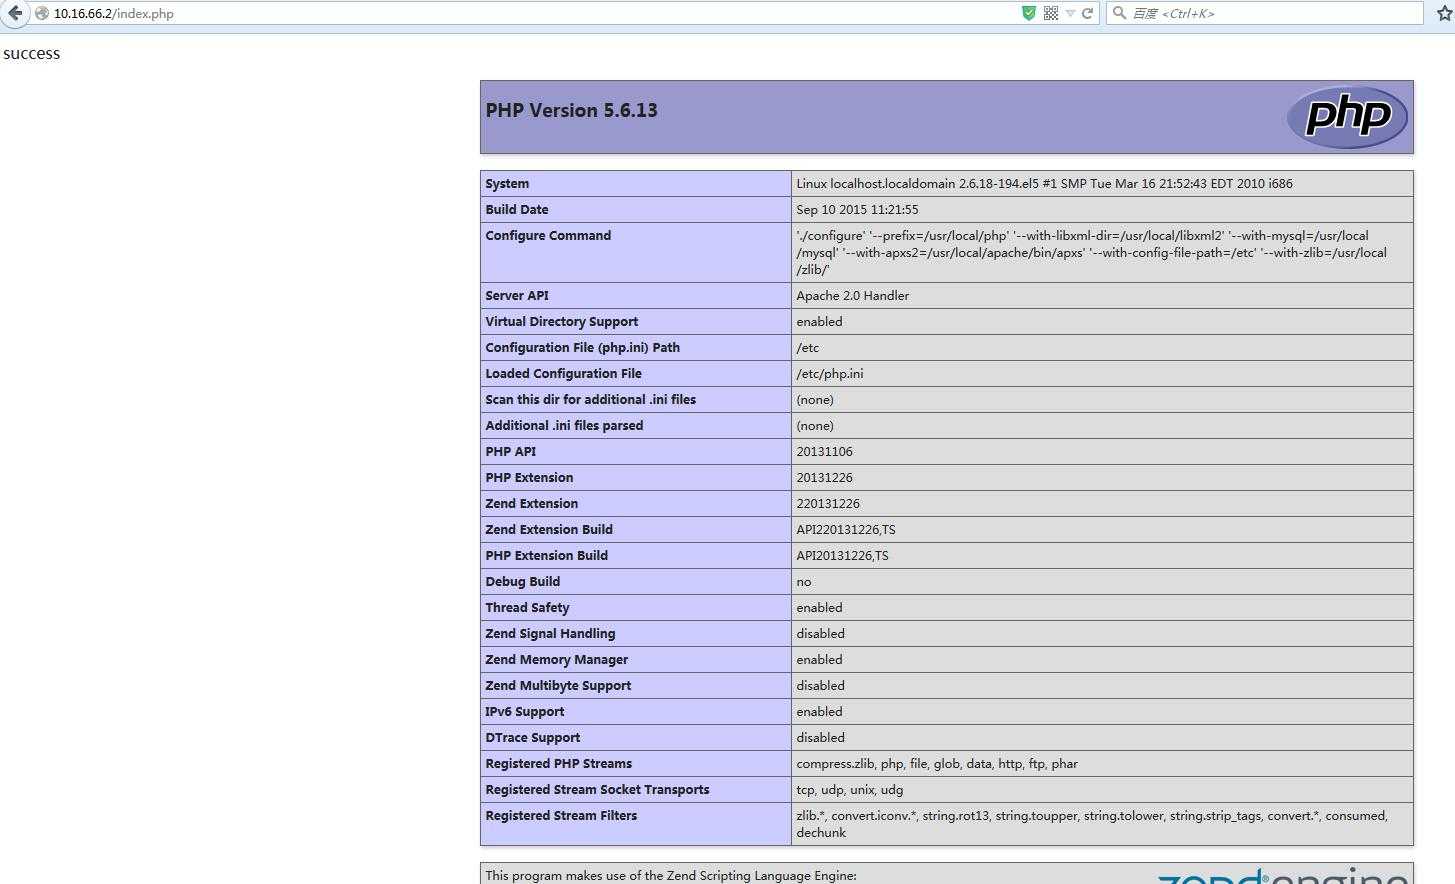
Task: Bookmark this page with the star icon
Action: pyautogui.click(x=1444, y=13)
